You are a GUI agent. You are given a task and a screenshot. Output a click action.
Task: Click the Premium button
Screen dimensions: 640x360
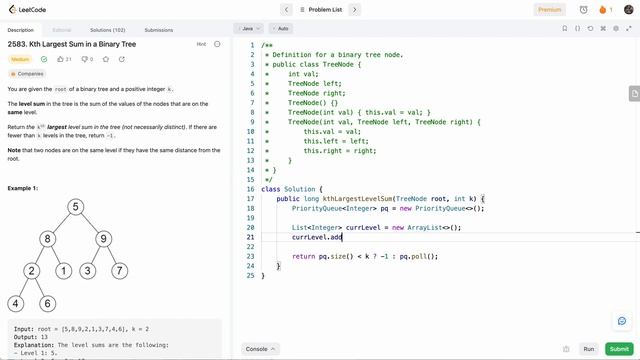[x=549, y=9]
